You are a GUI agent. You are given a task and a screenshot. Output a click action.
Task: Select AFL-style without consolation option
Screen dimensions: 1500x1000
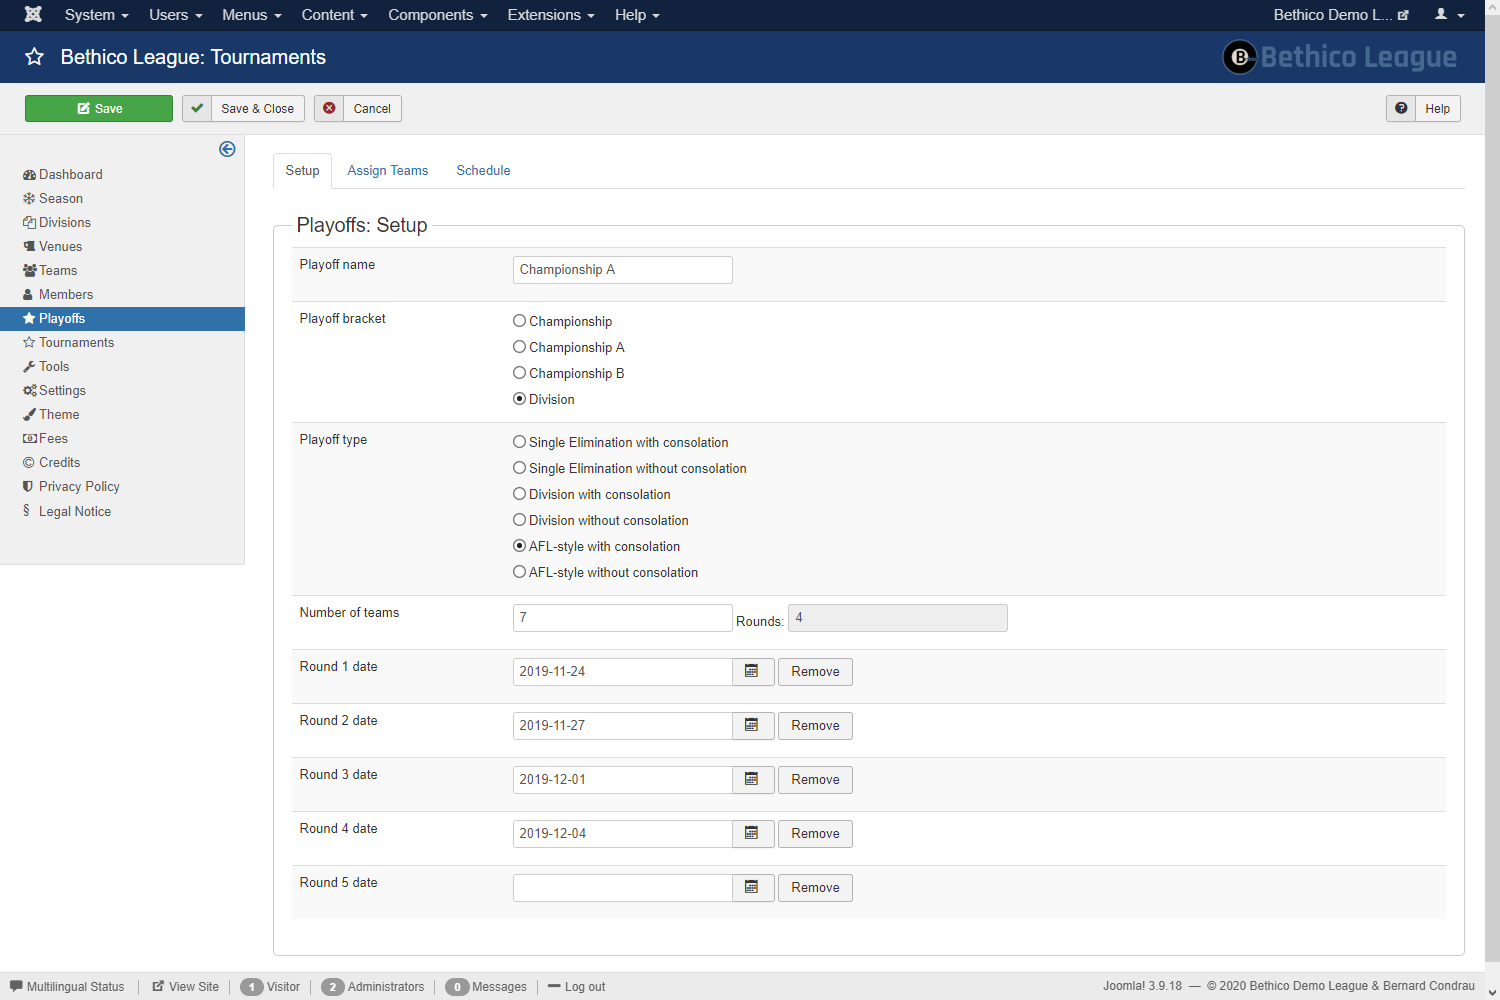point(520,572)
